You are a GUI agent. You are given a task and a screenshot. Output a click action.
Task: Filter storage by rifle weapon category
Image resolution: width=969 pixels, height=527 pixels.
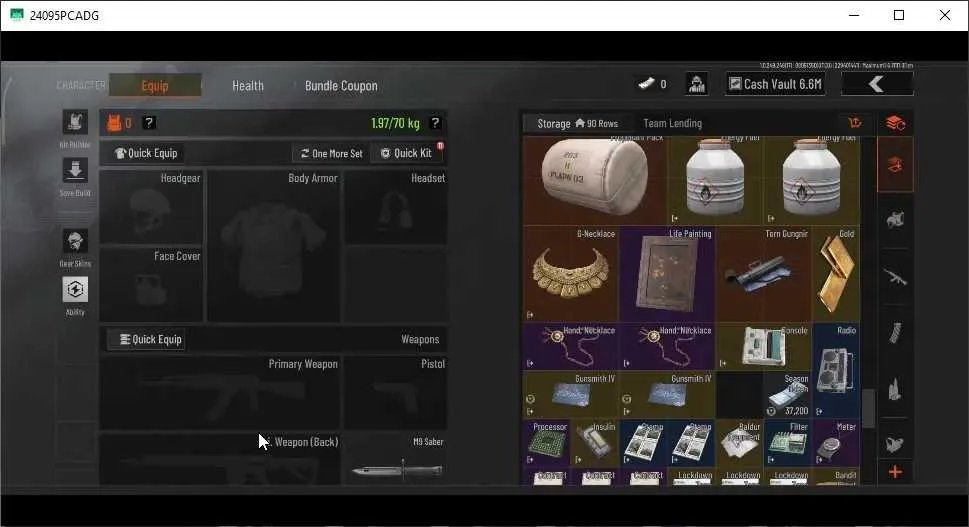pyautogui.click(x=895, y=277)
